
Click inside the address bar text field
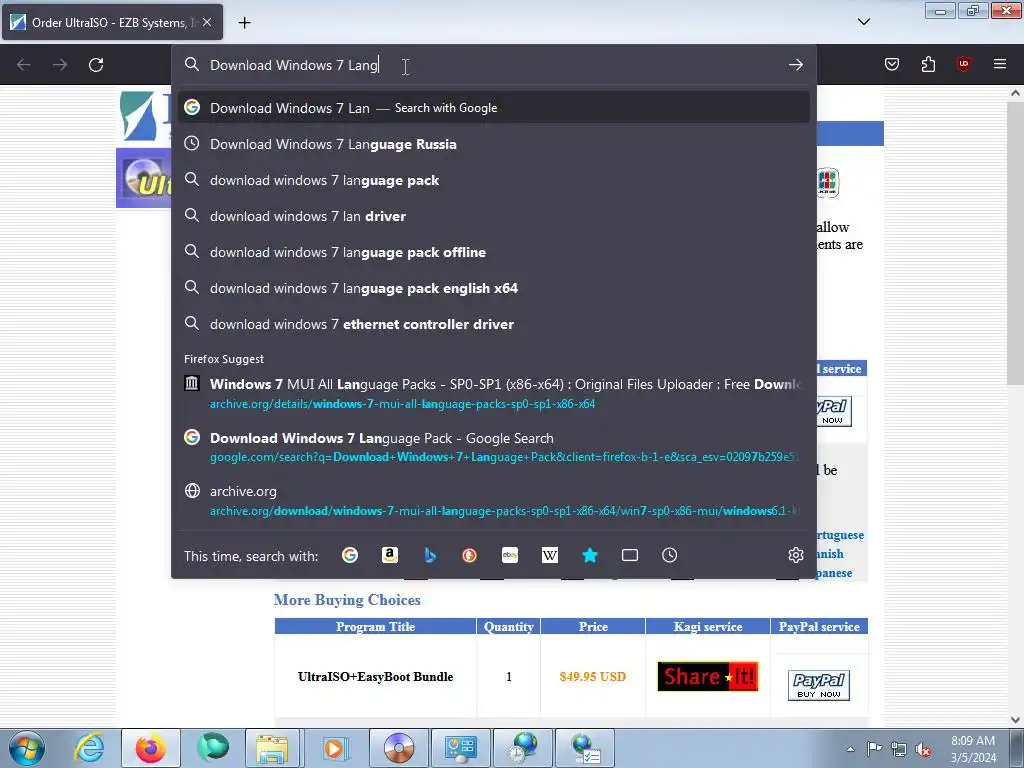click(494, 65)
